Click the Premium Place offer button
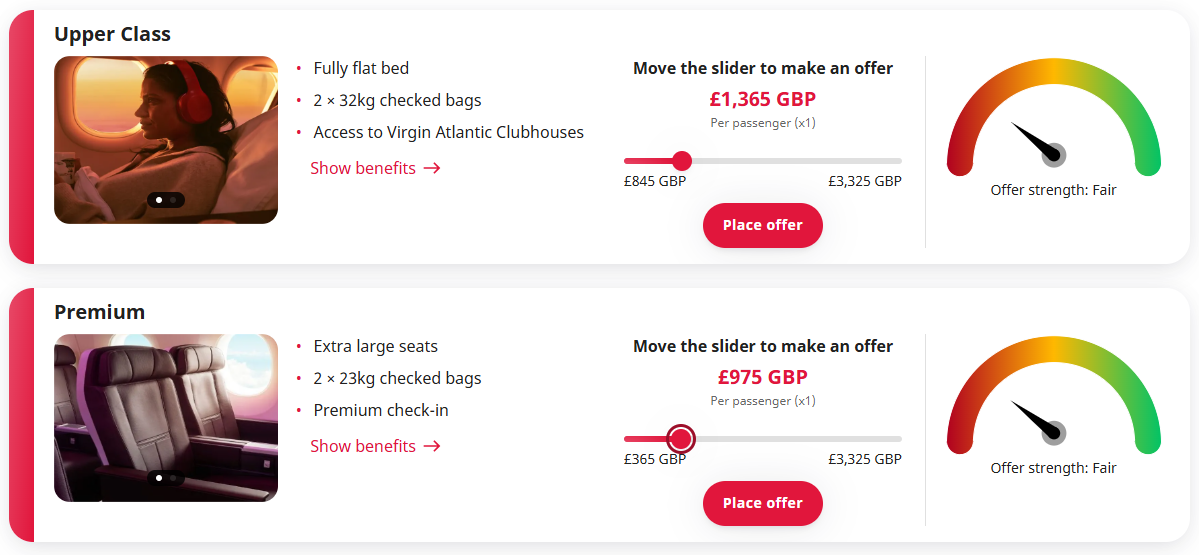This screenshot has height=555, width=1199. pyautogui.click(x=762, y=503)
